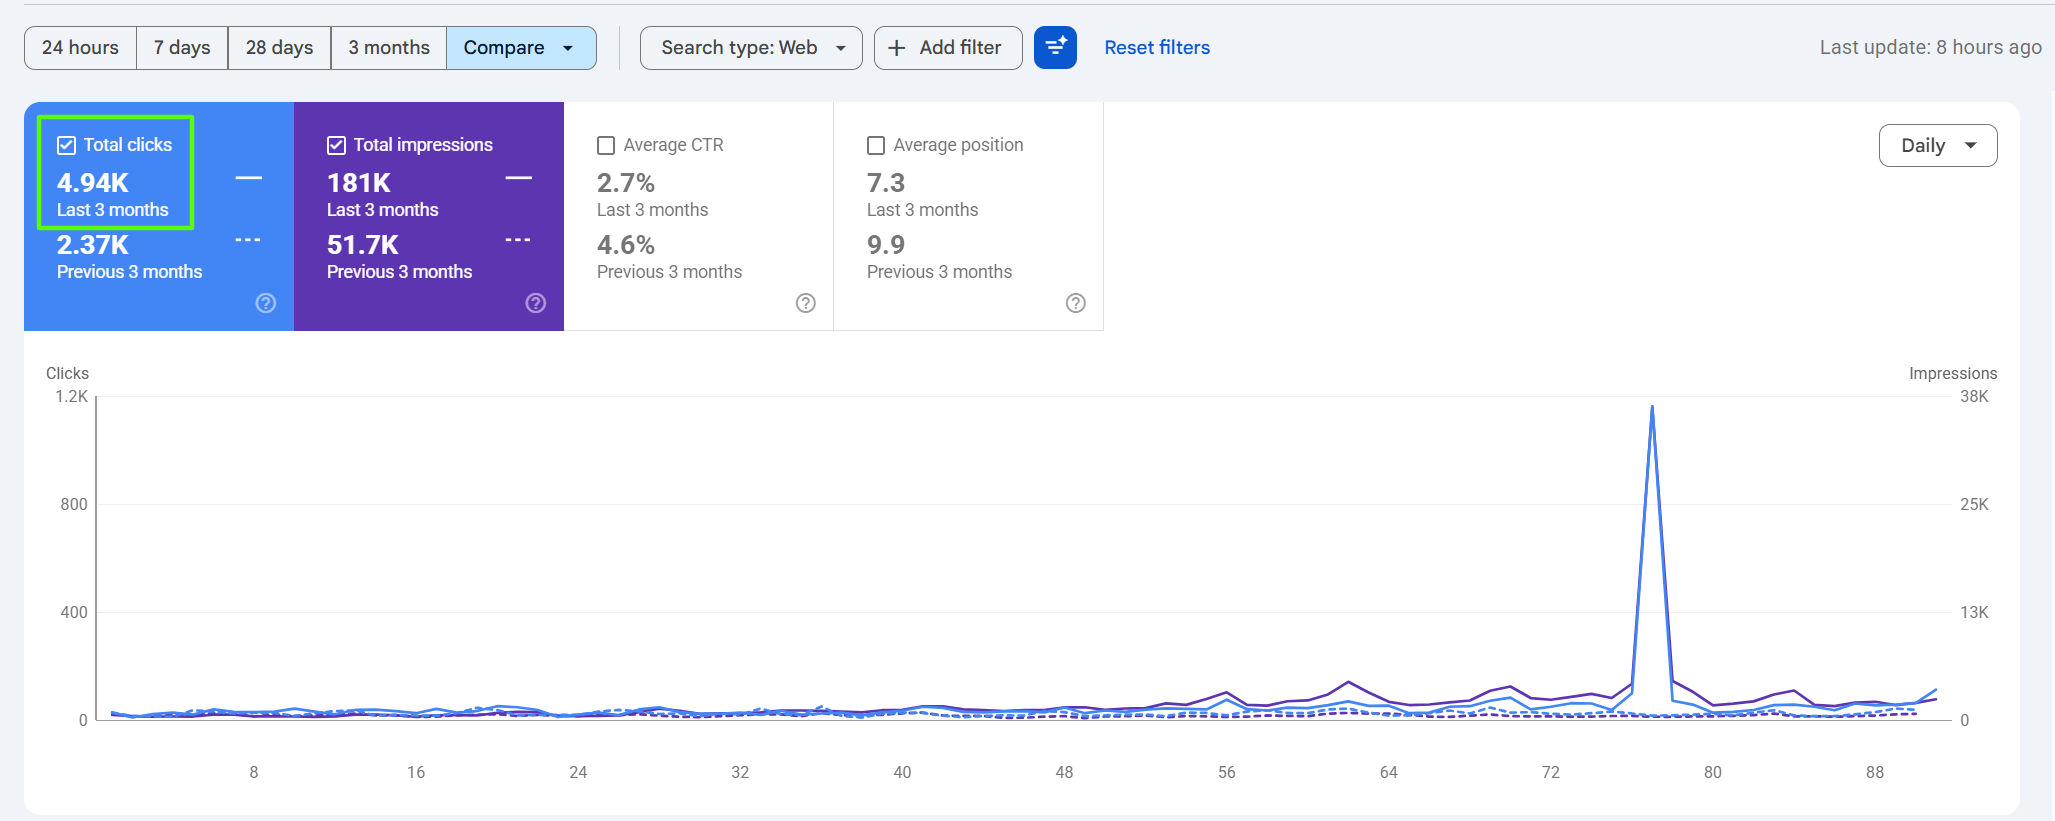The image size is (2055, 821).
Task: Click the 9.9 previous position value
Action: tap(886, 245)
